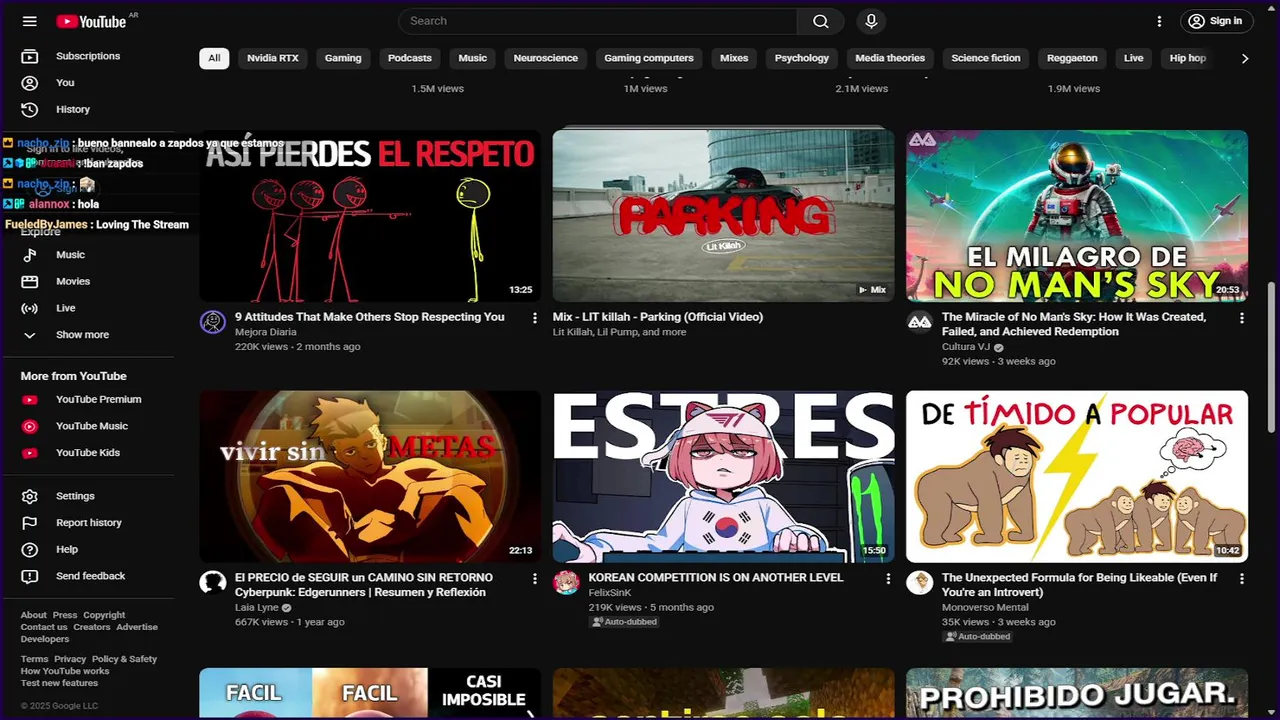Click the page vertical scrollbar

pos(1272,356)
